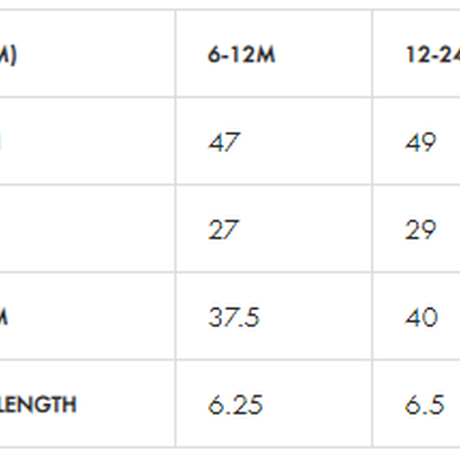460x459 pixels.
Task: Click blank area right of 37.5
Action: tap(315, 317)
